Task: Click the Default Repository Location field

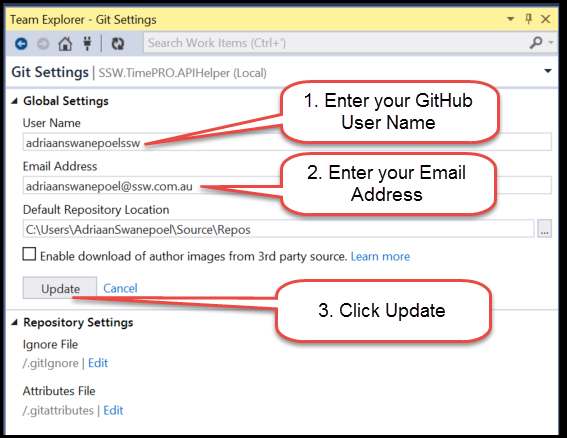Action: [x=278, y=229]
